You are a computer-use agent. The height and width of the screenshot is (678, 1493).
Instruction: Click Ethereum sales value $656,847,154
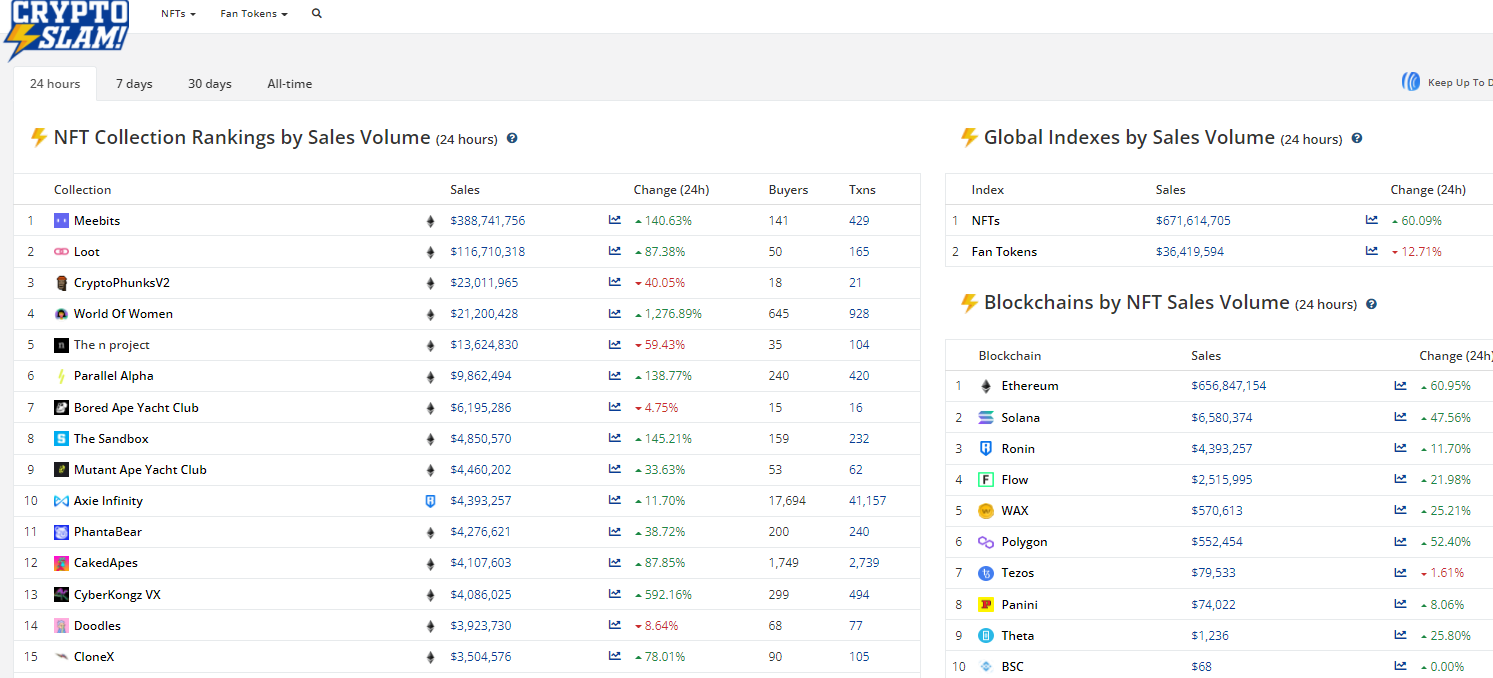coord(1229,386)
